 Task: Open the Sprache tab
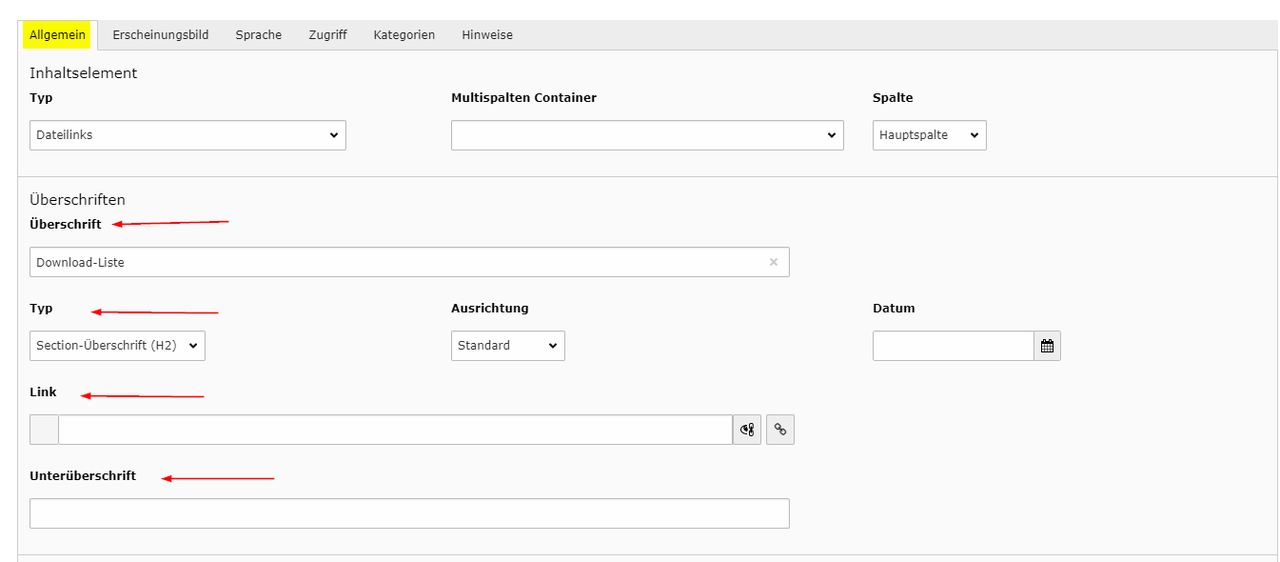click(x=258, y=35)
